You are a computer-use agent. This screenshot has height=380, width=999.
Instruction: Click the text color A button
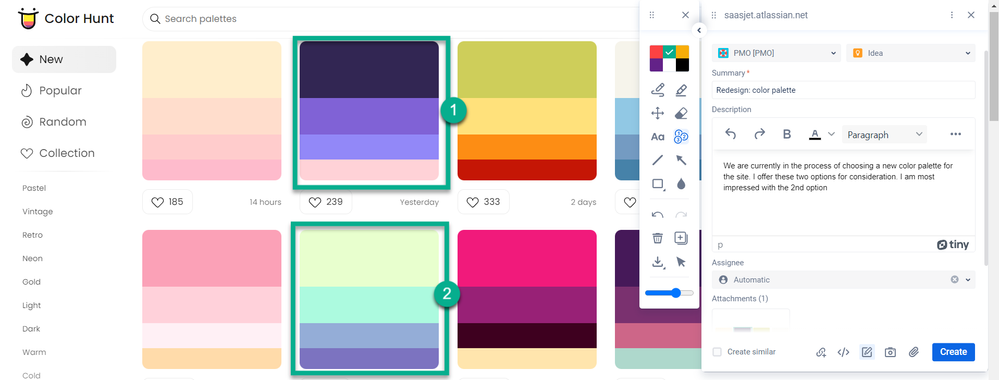[x=814, y=134]
